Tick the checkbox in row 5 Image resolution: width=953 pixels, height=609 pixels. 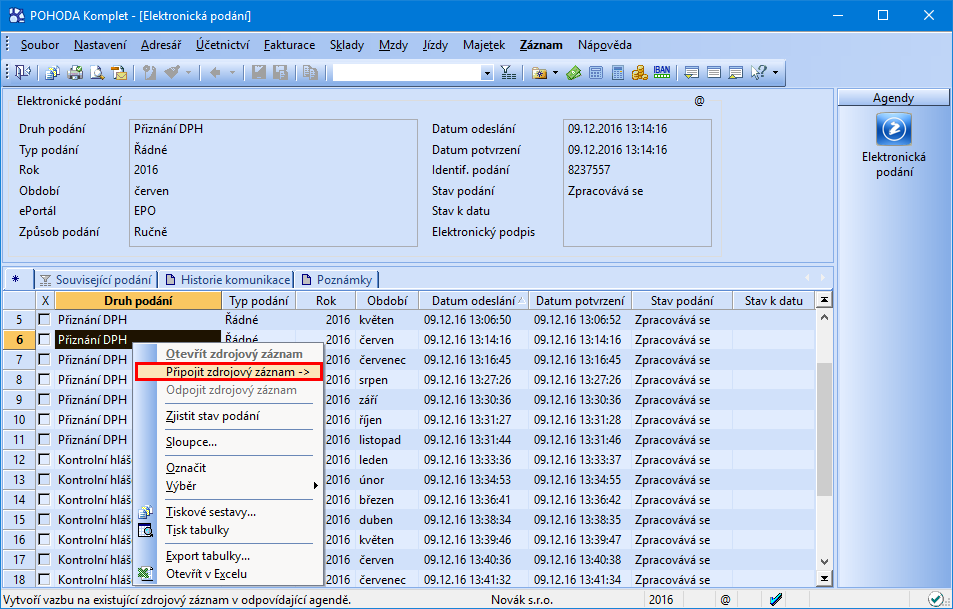coord(43,319)
